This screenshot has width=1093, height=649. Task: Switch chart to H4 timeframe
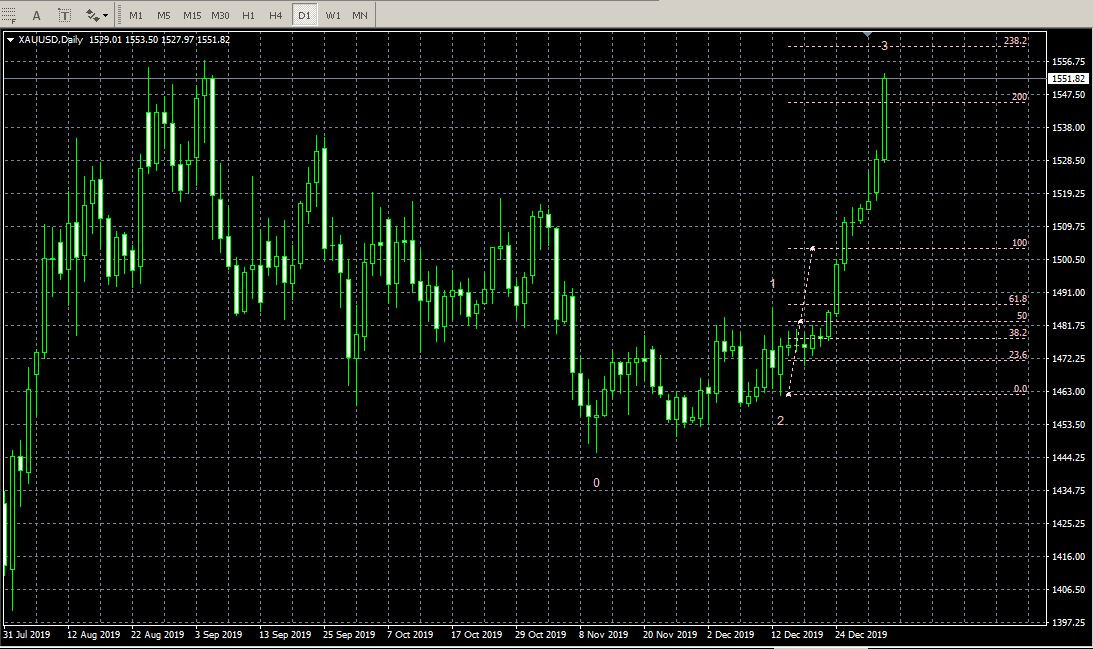[276, 15]
